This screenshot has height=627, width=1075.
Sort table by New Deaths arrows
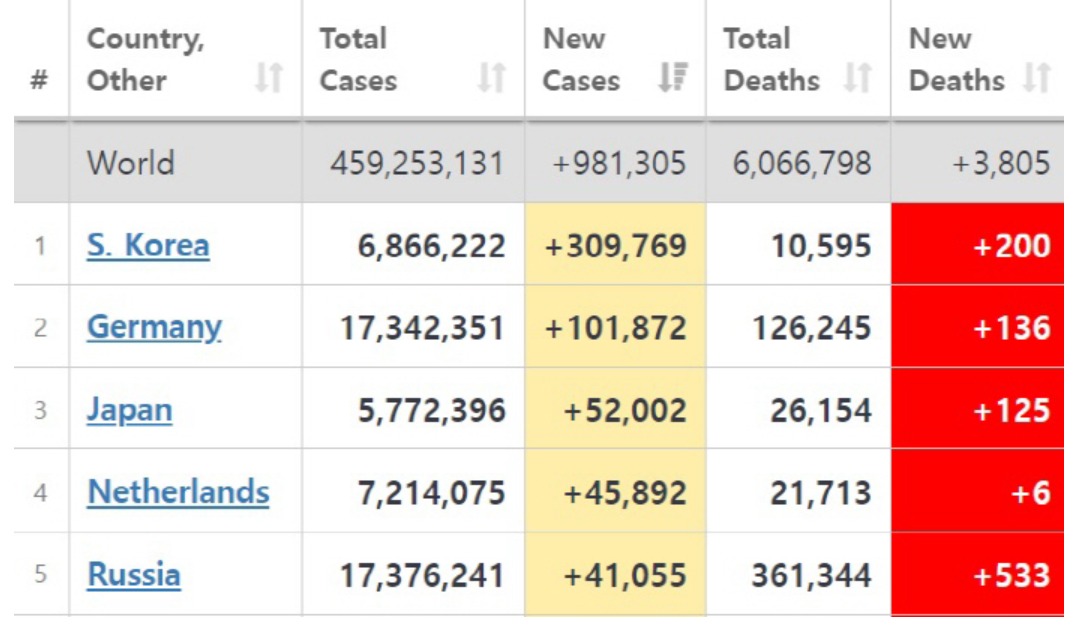tap(1037, 77)
